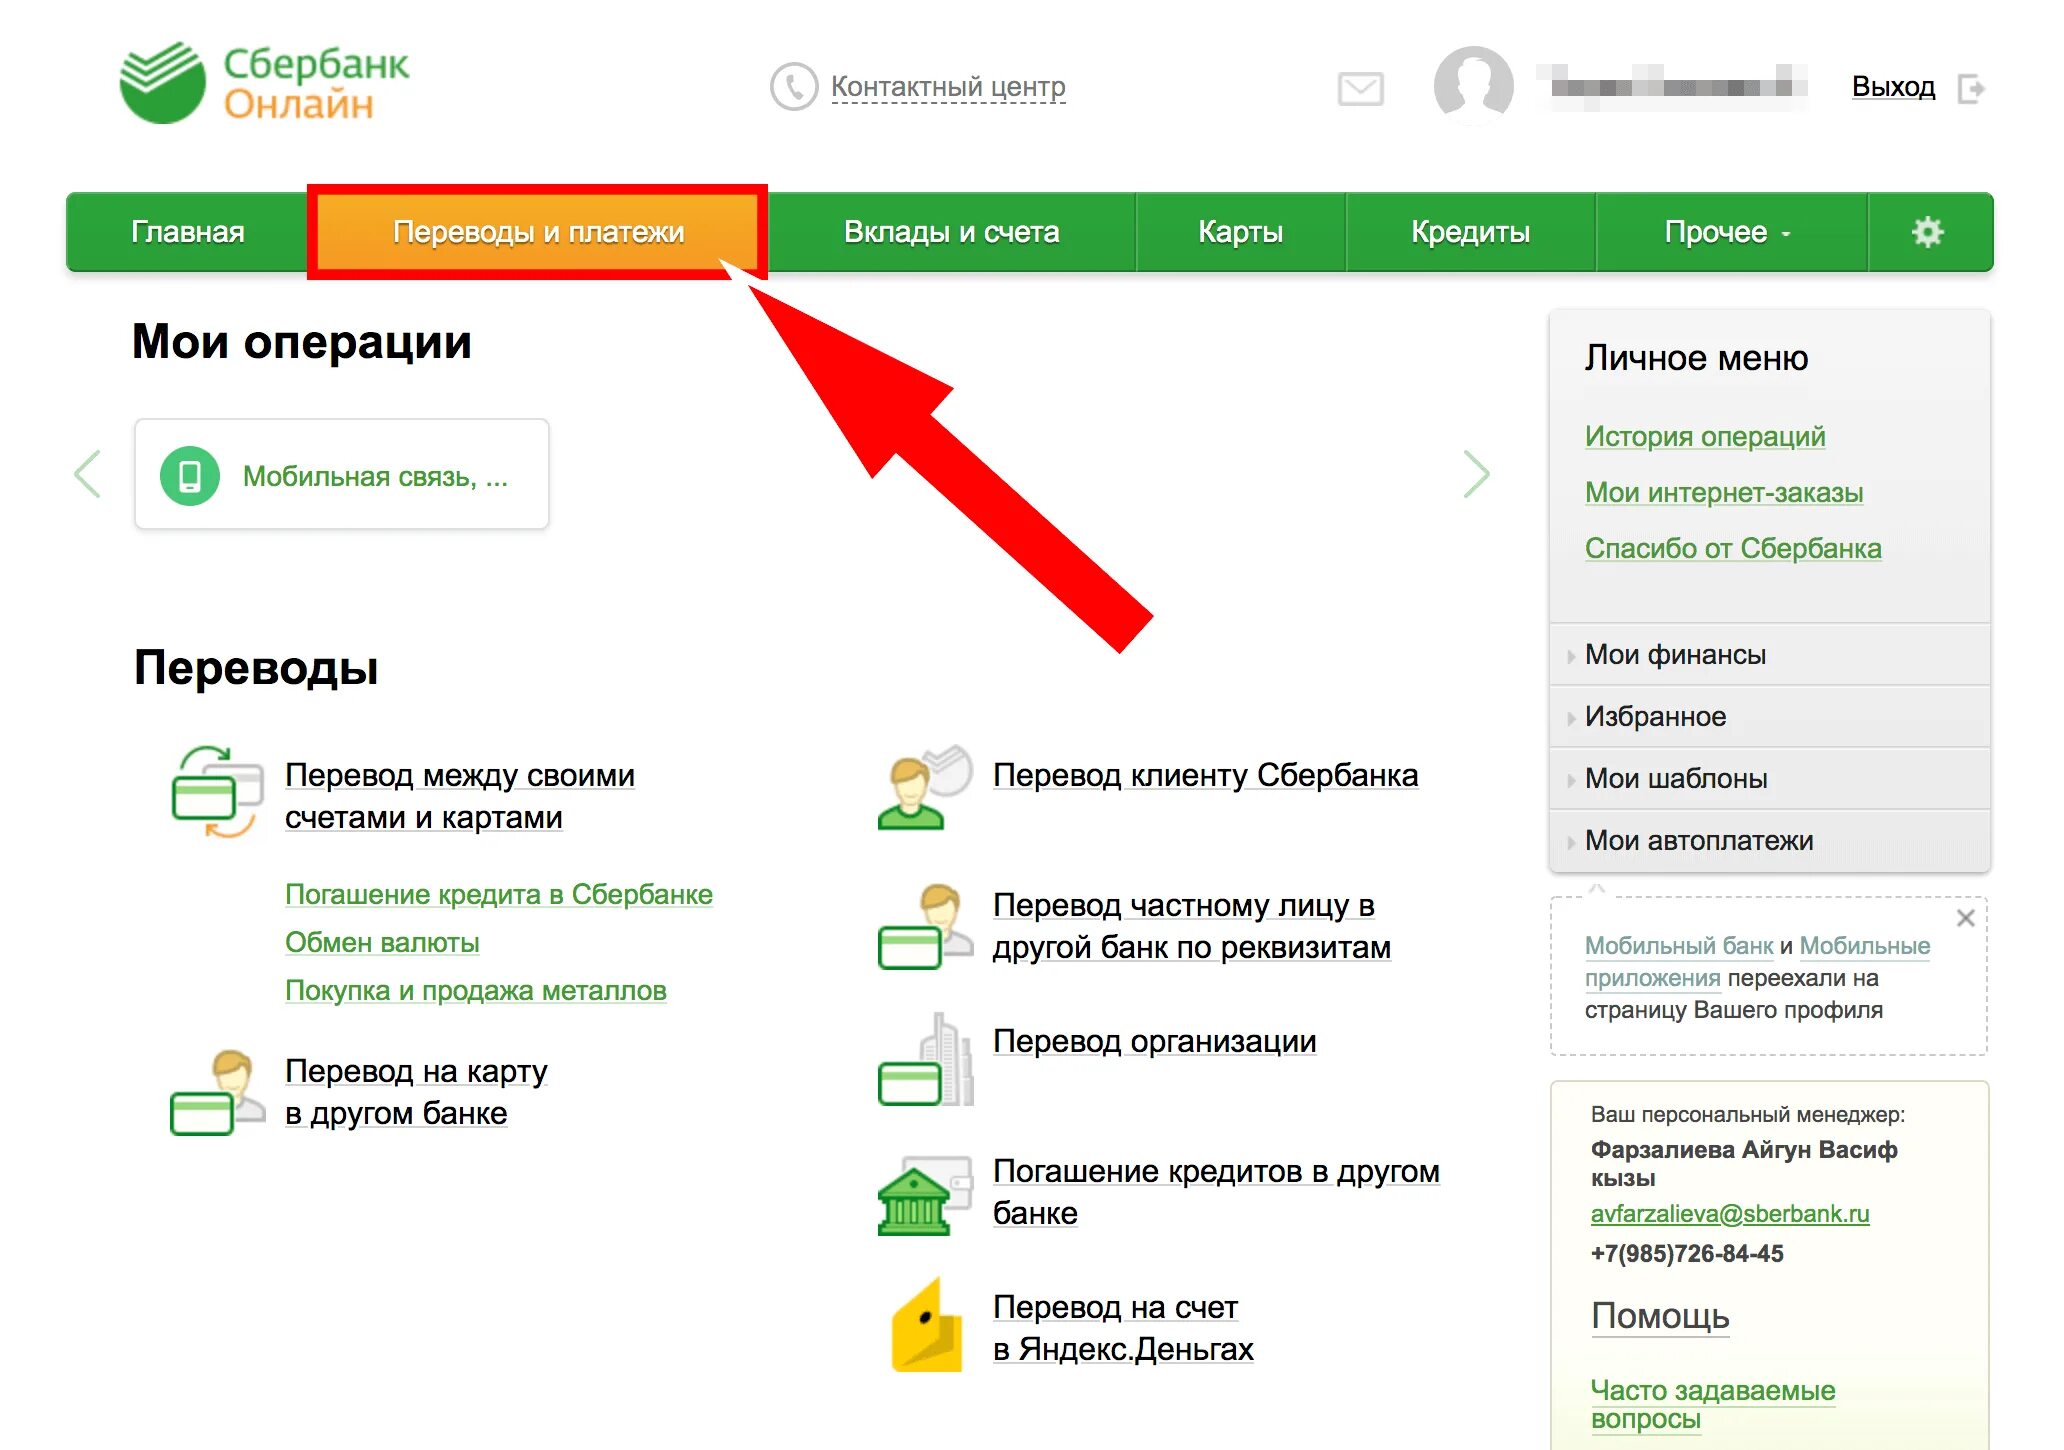This screenshot has height=1450, width=2064.
Task: Open Погашение кредитов в другом банке
Action: (1216, 1192)
